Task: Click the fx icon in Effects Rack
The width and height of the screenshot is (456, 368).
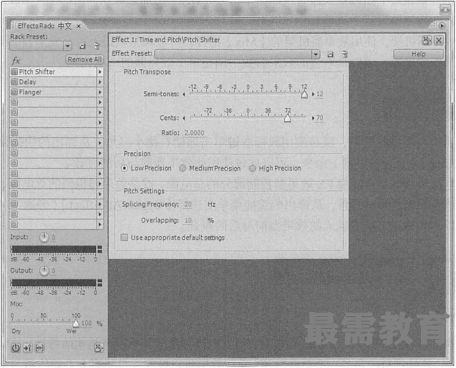Action: [16, 61]
